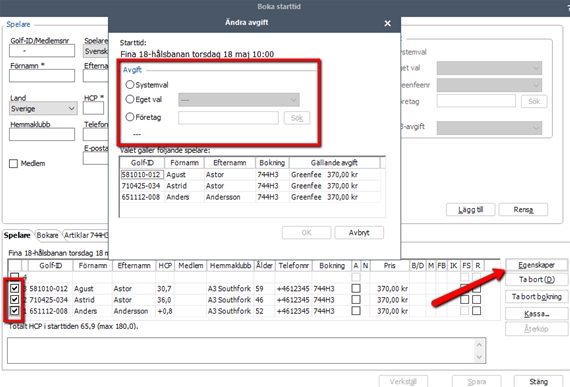Image resolution: width=570 pixels, height=387 pixels.
Task: Toggle the R checkbox for Astrid row
Action: pos(477,299)
